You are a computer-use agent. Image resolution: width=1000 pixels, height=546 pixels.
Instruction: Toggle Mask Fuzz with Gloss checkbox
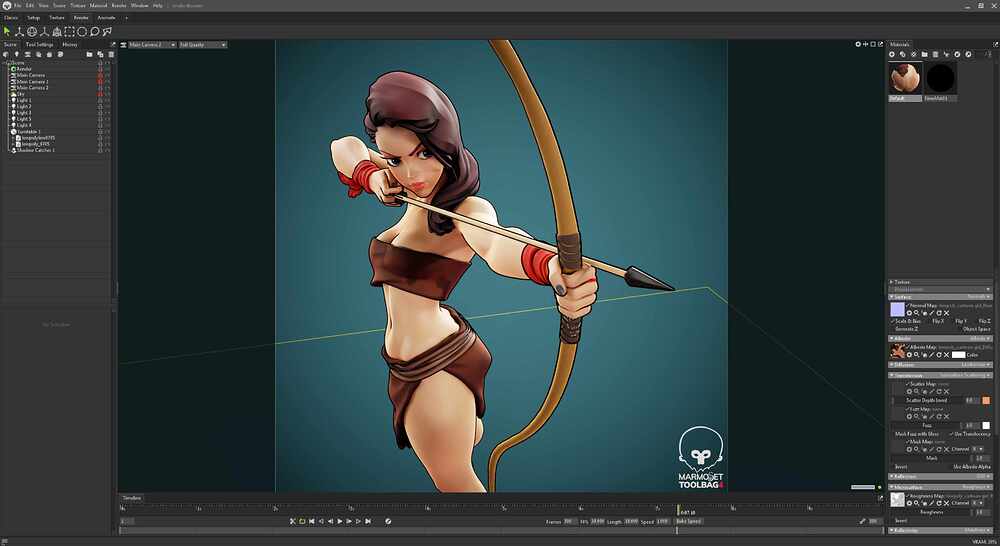click(916, 434)
